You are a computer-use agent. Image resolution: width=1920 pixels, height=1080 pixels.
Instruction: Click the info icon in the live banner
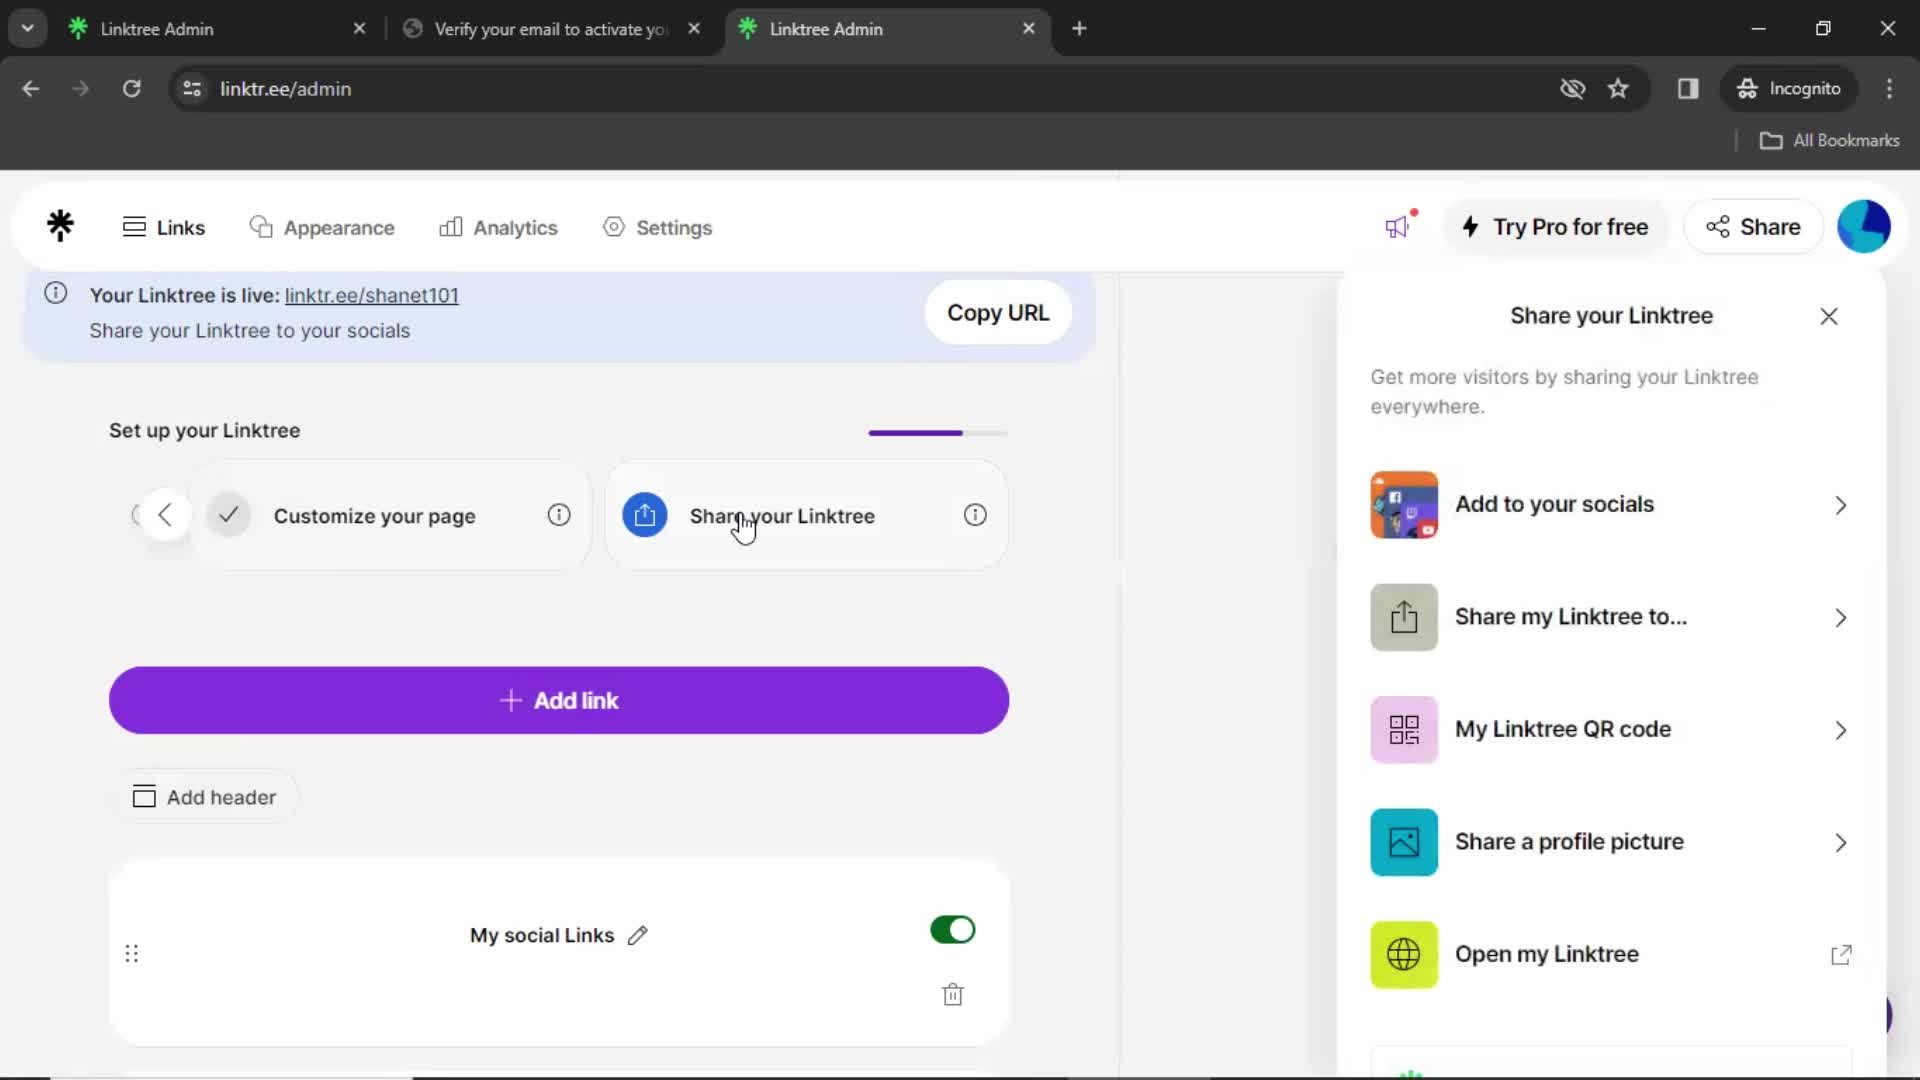56,293
